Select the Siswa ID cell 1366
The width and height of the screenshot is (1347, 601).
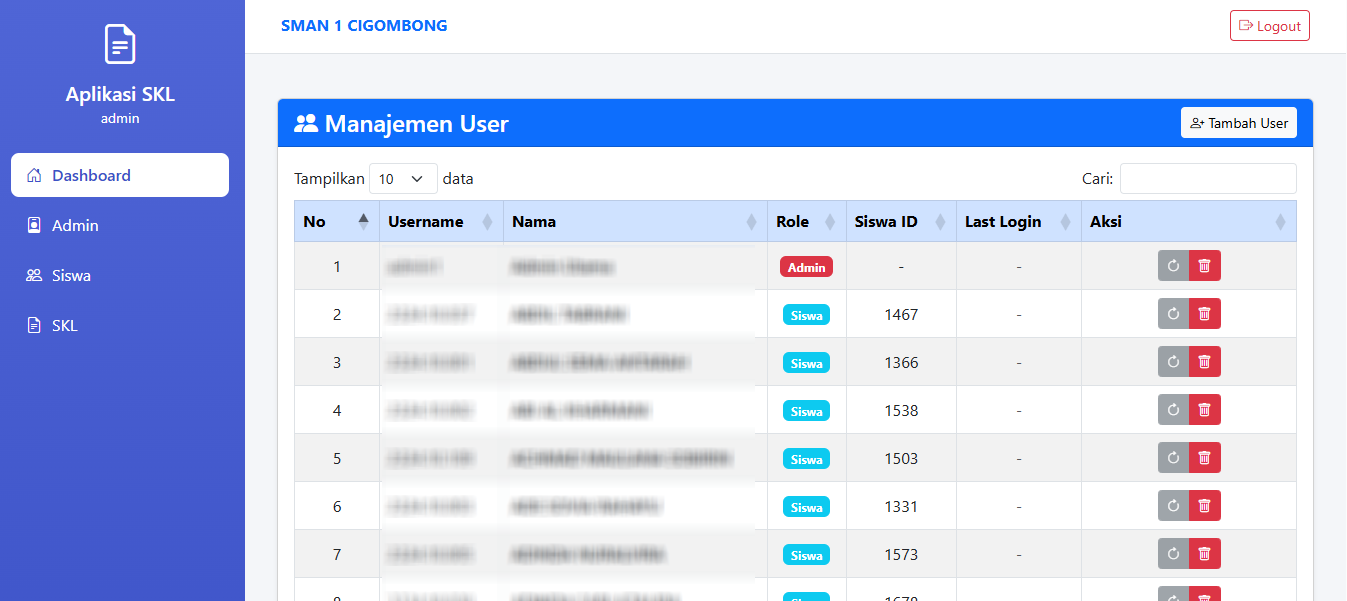coord(901,362)
